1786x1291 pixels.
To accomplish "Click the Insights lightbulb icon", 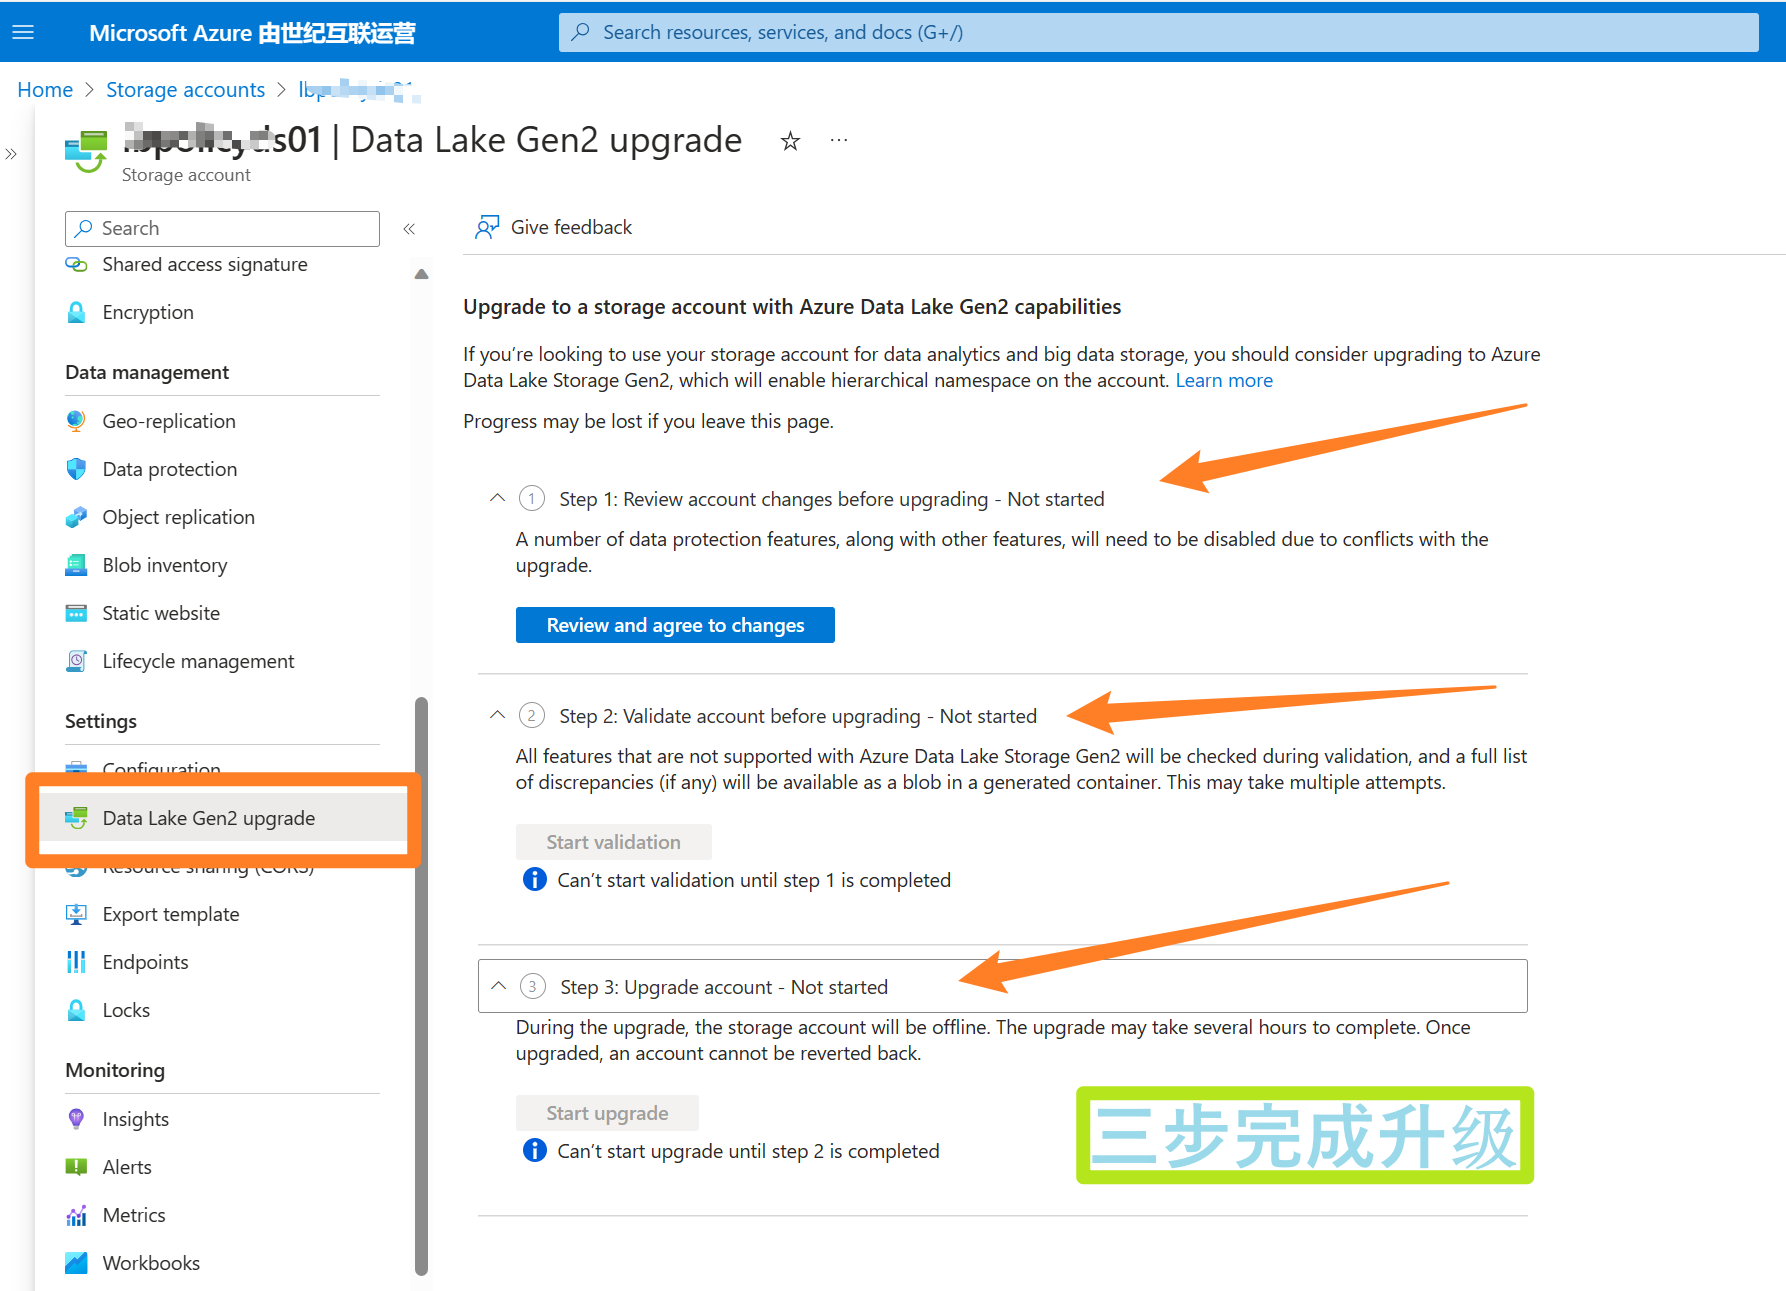I will click(76, 1119).
